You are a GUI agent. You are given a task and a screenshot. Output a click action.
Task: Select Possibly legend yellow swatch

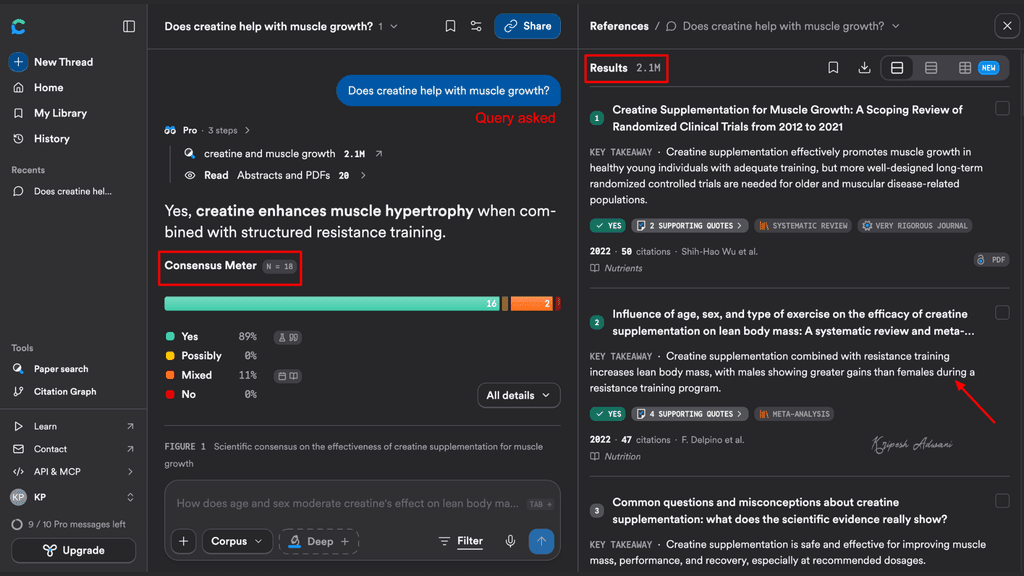(170, 356)
